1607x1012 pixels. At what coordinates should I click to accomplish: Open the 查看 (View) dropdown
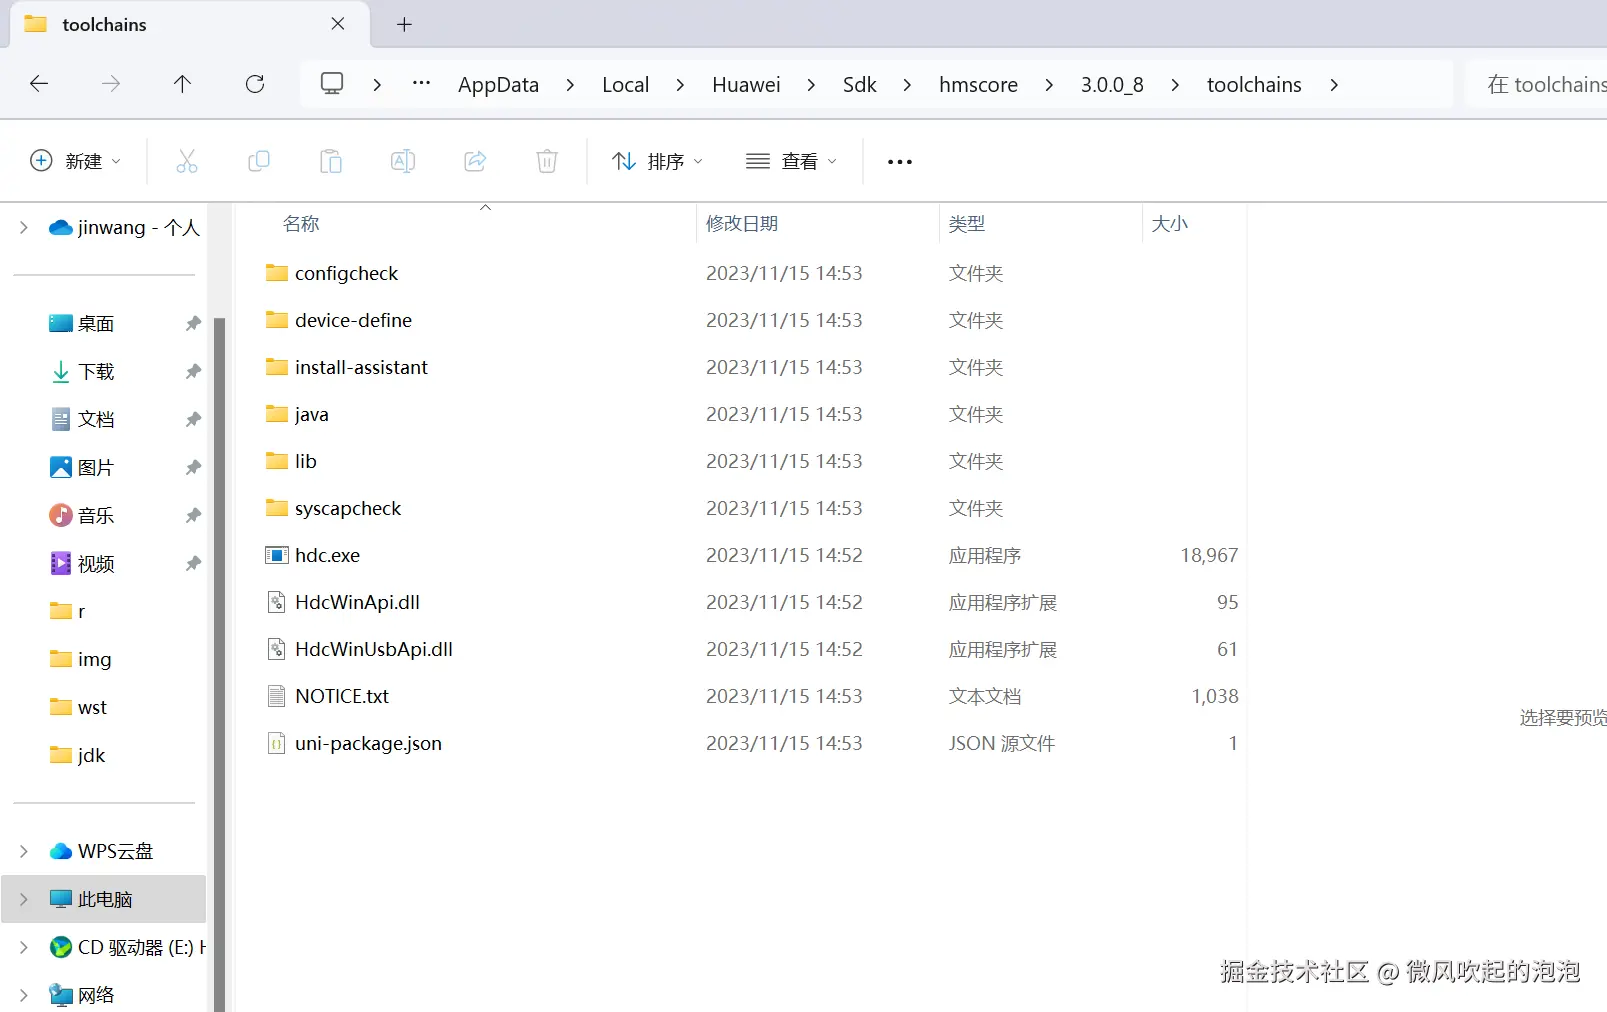coord(791,161)
